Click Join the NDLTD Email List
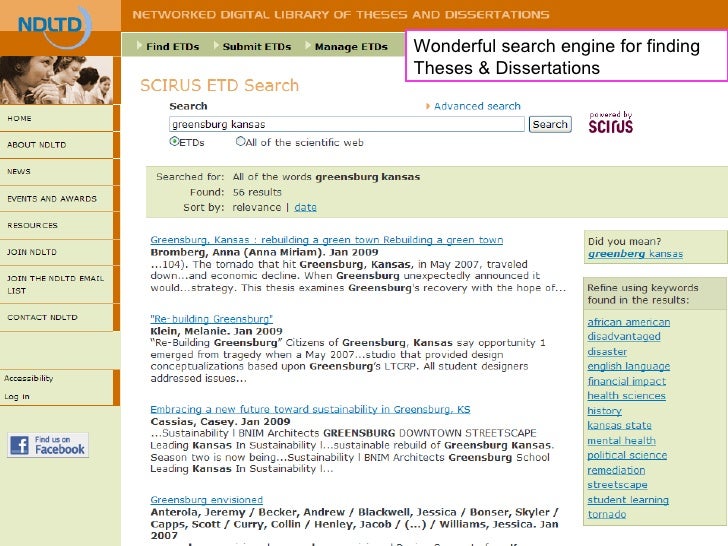The image size is (728, 546). 56,285
